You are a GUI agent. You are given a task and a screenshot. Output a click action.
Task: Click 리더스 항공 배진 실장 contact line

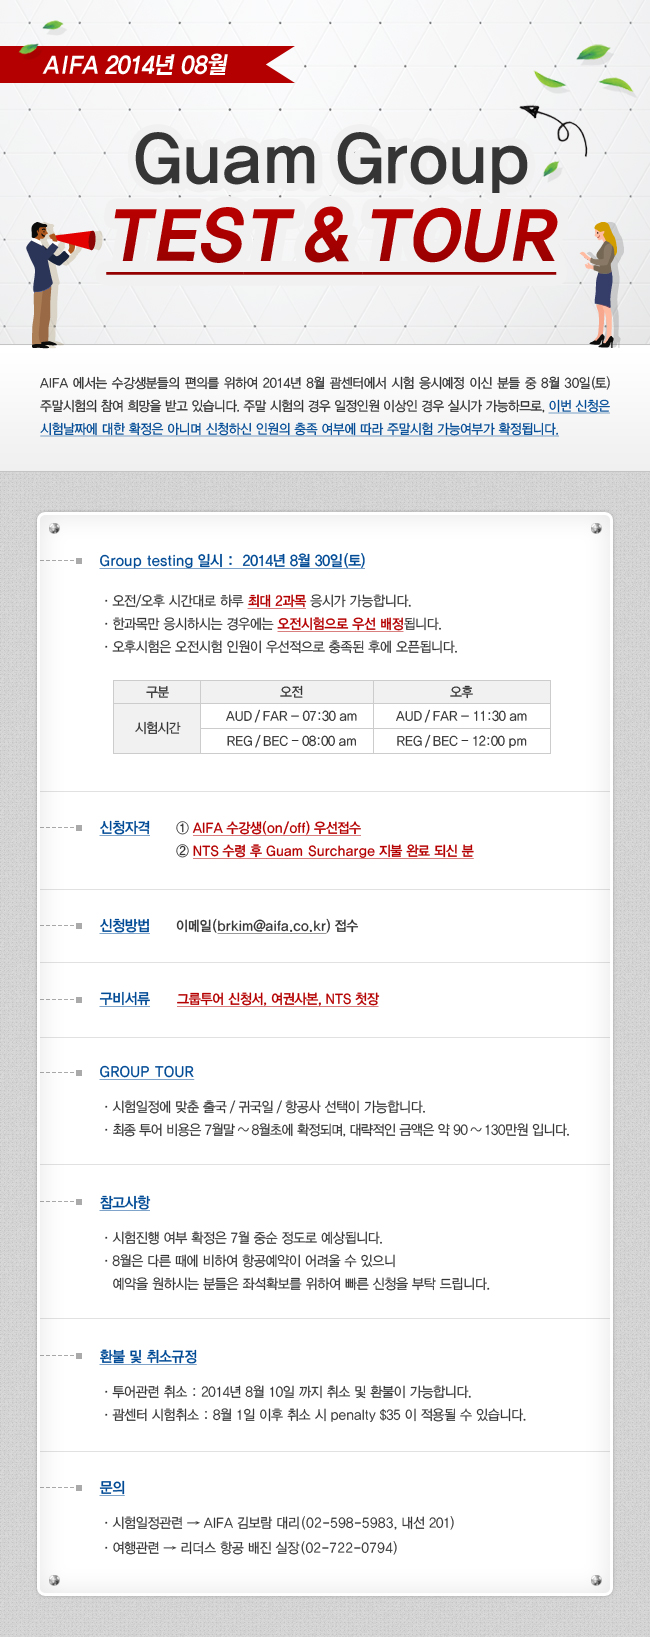pos(251,1548)
